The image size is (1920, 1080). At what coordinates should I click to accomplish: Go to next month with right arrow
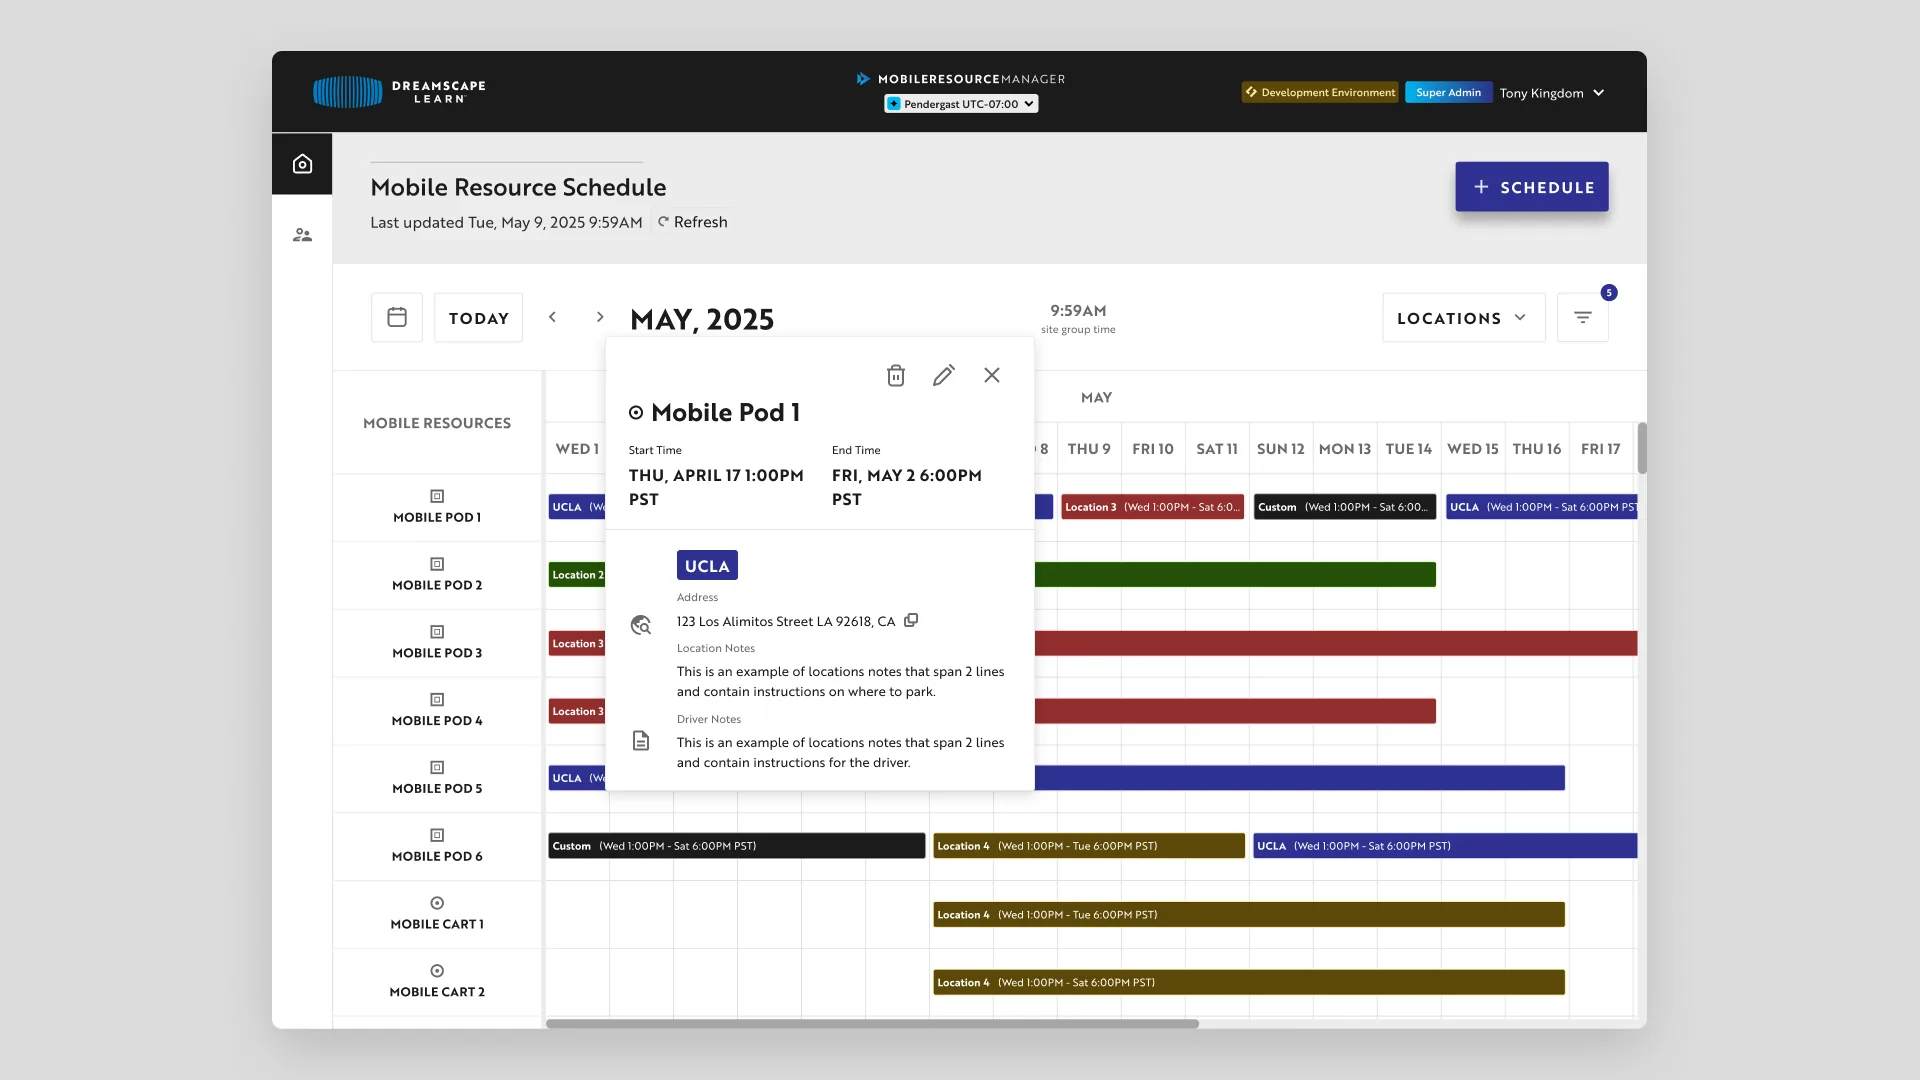pos(600,317)
